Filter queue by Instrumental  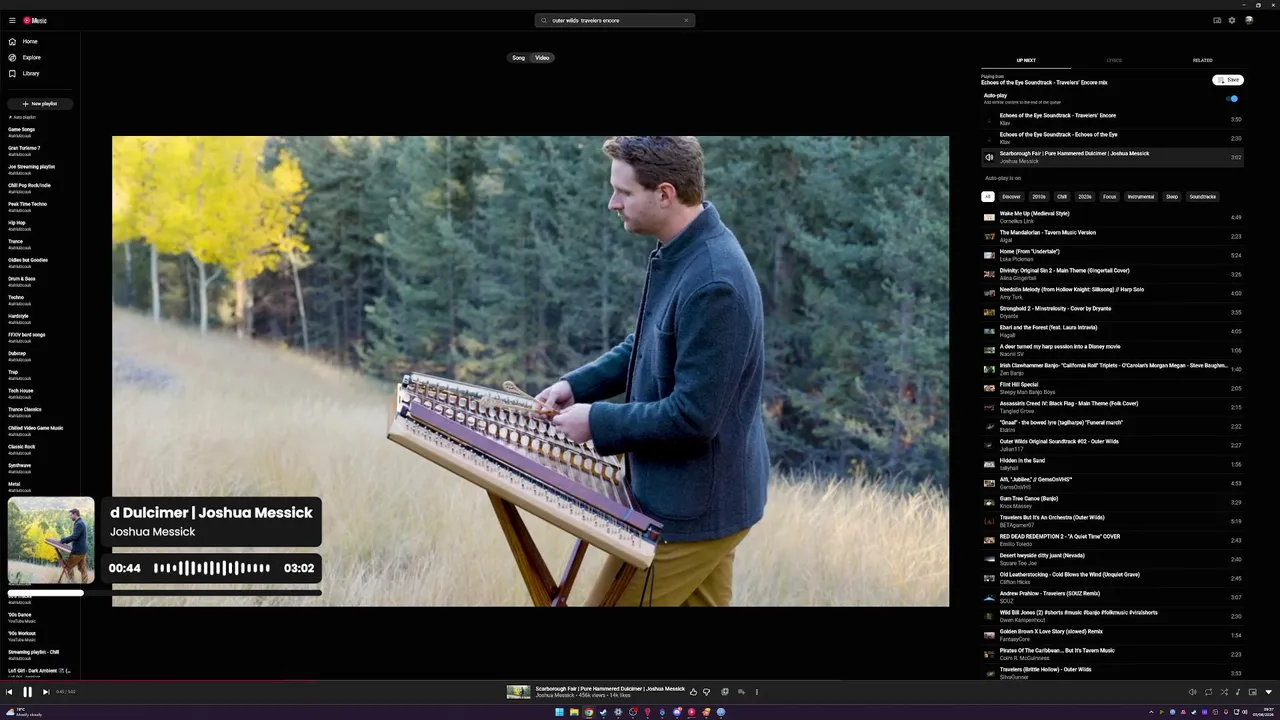[x=1141, y=197]
